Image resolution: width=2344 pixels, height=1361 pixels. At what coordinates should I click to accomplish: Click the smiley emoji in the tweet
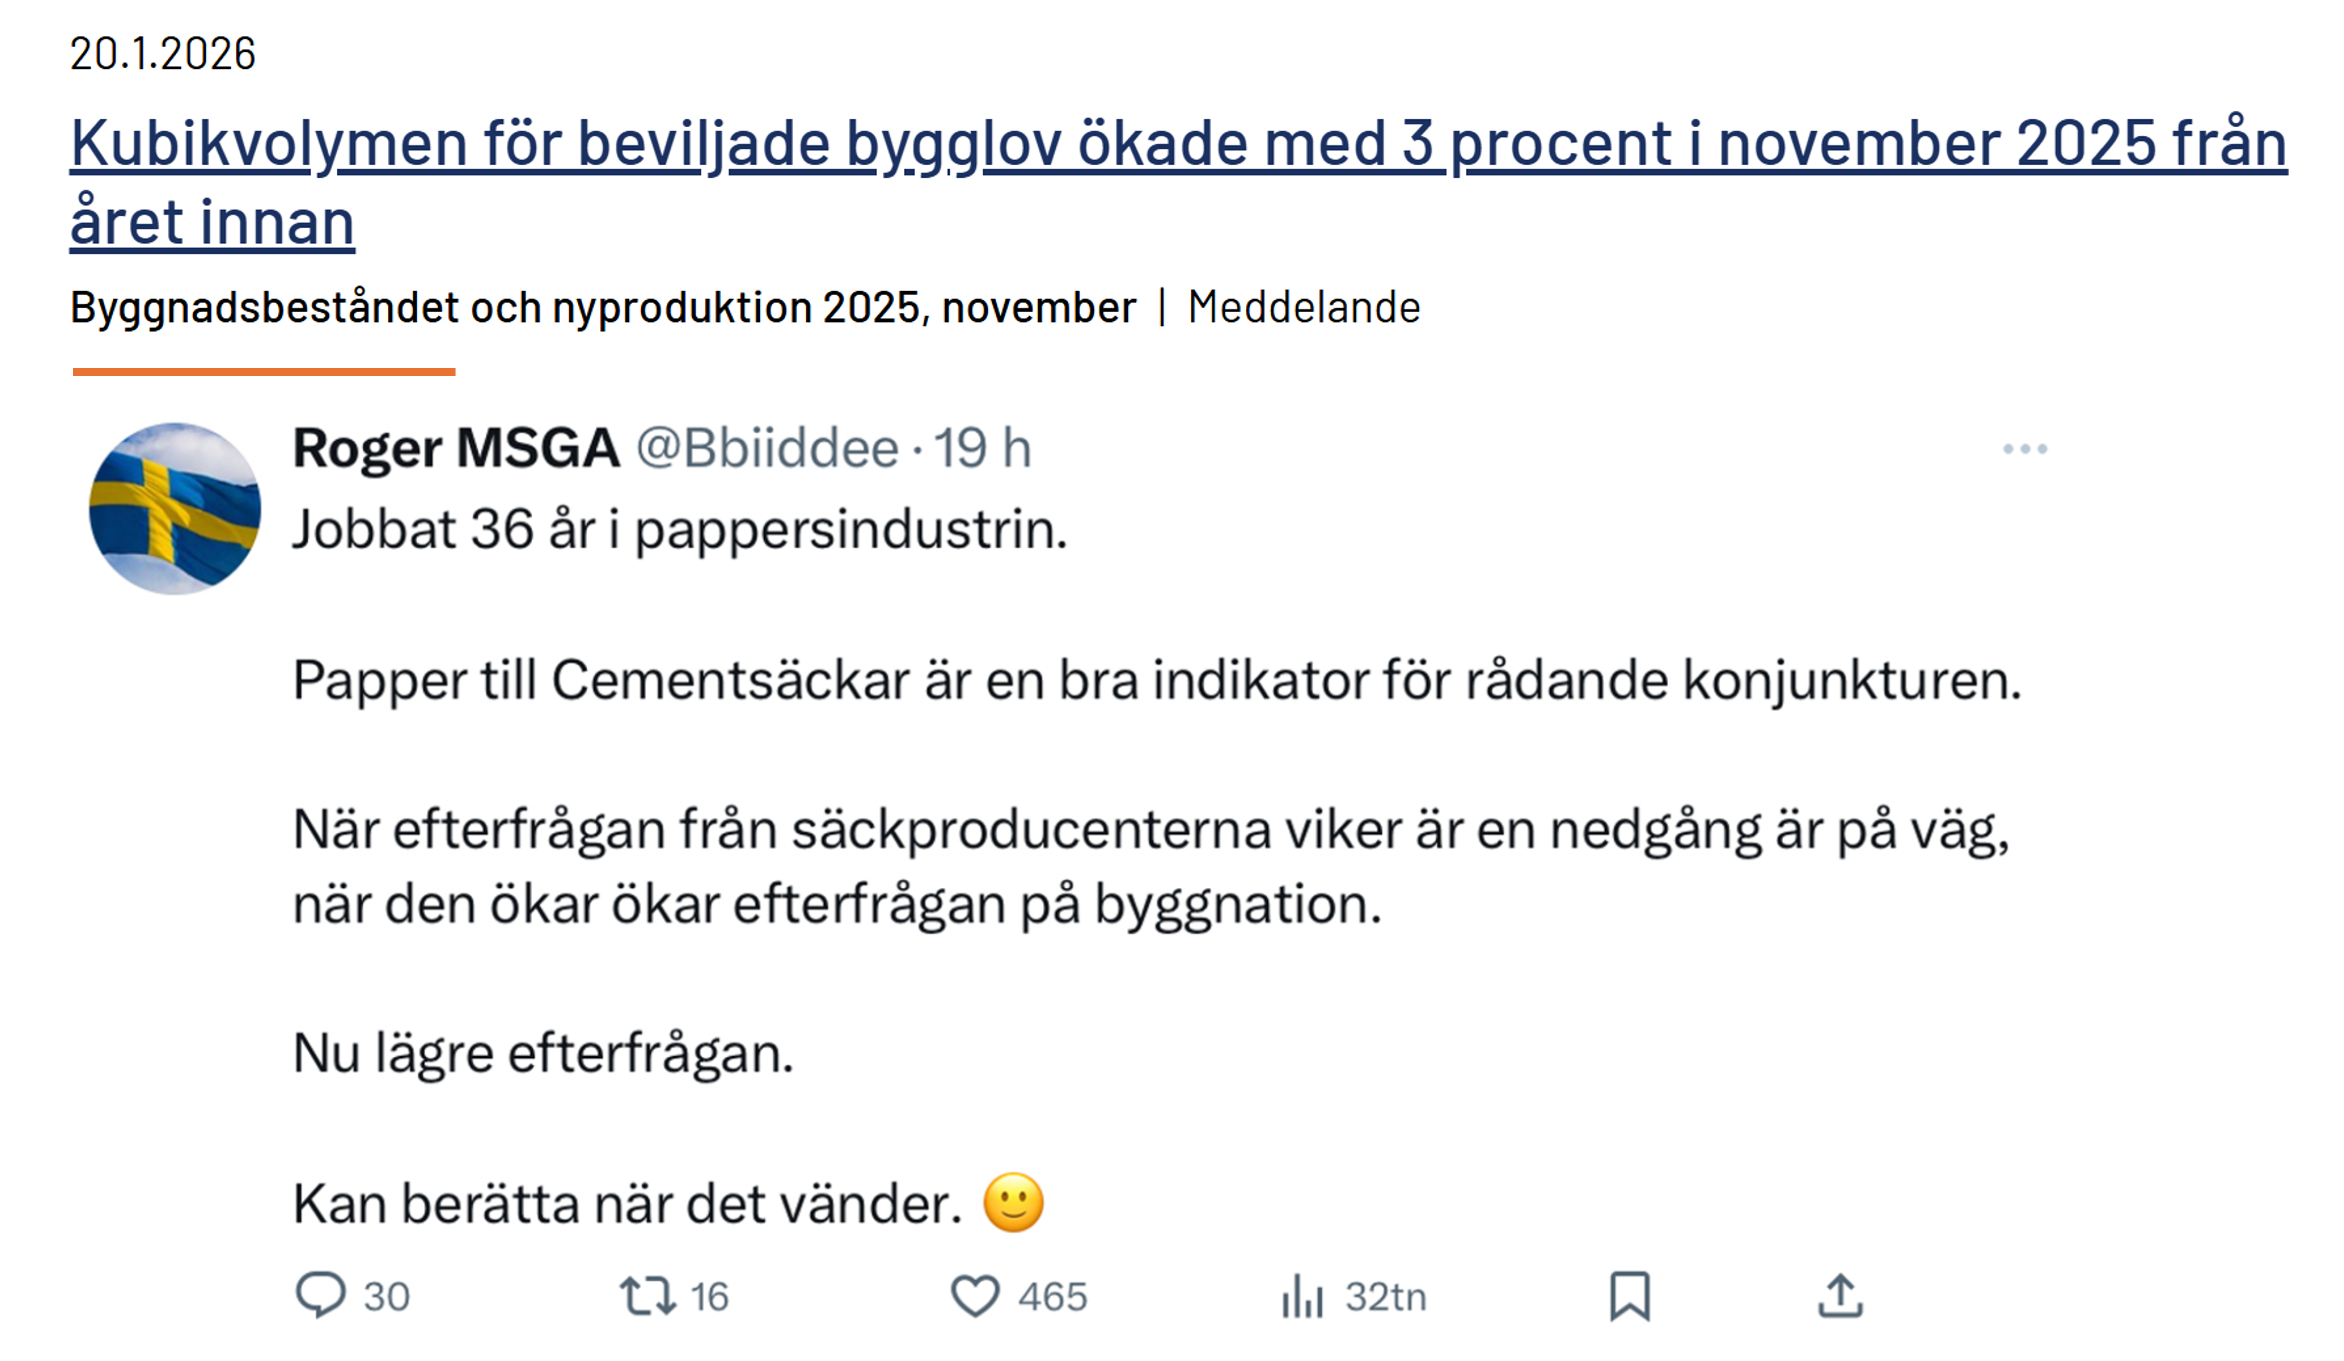pos(1013,1202)
